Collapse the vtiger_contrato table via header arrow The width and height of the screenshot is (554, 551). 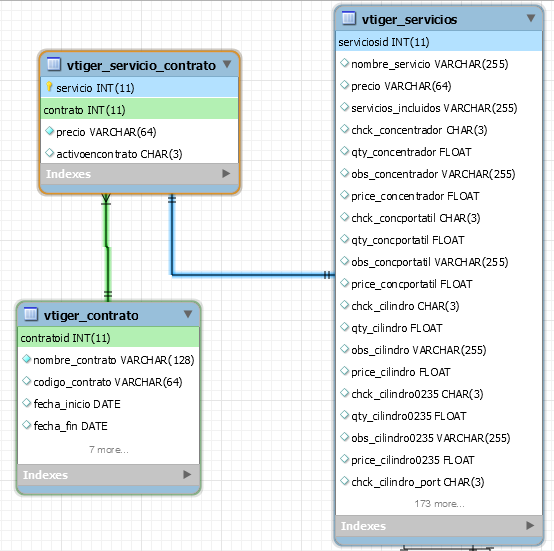pos(188,314)
